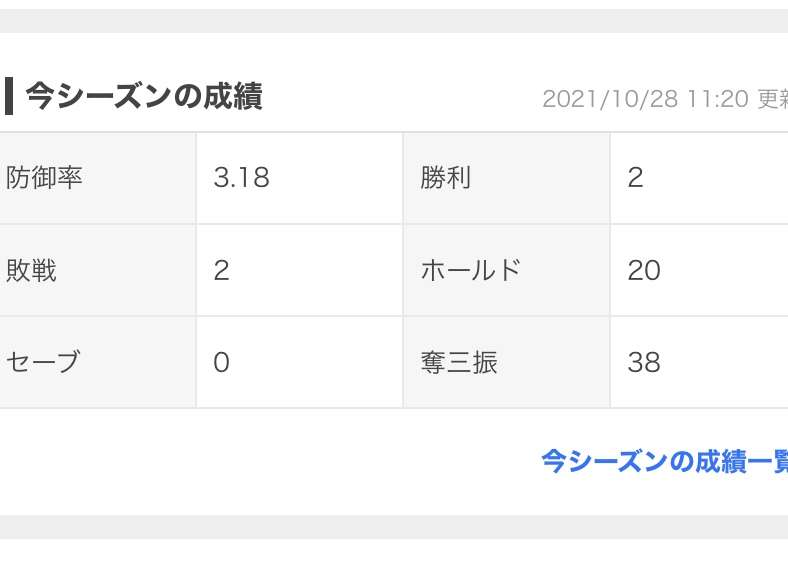
Task: Click the losses value 2 beside 敗戦
Action: coord(222,270)
